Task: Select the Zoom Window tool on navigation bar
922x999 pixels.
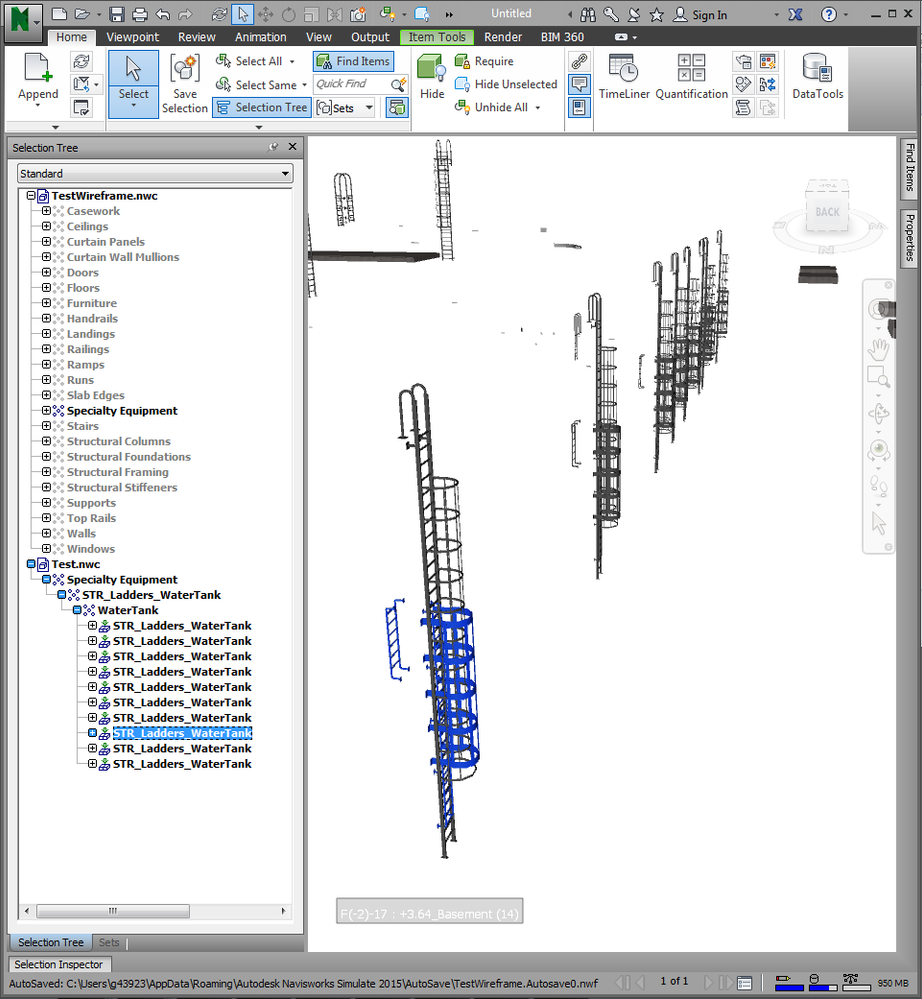Action: pyautogui.click(x=879, y=377)
